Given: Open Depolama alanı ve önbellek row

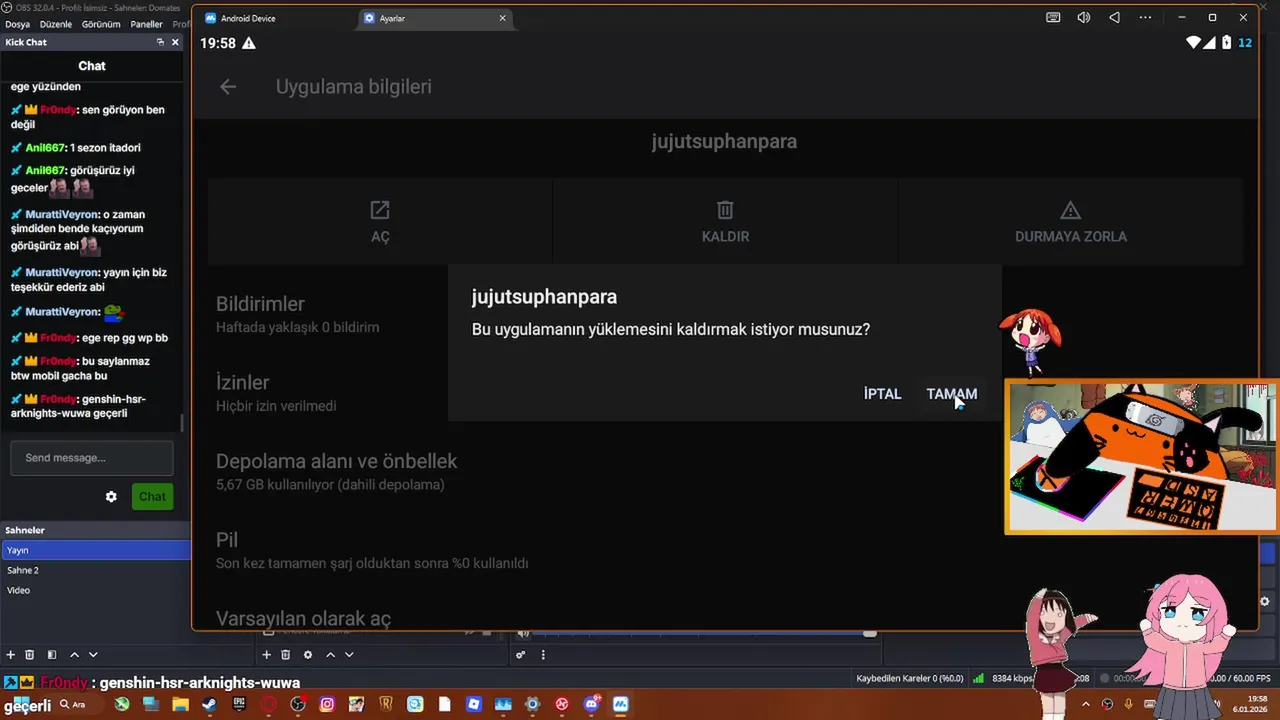Looking at the screenshot, I should (x=725, y=472).
